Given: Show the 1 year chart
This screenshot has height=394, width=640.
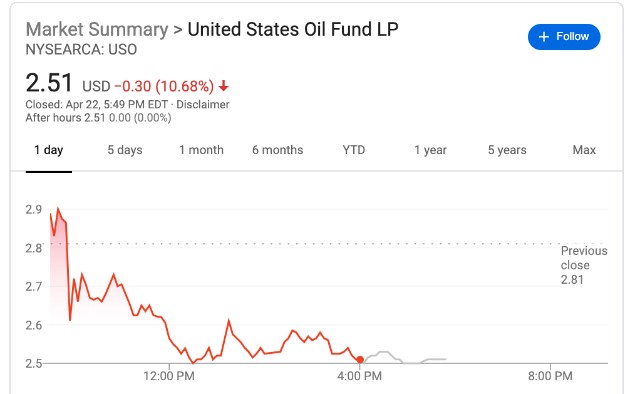Looking at the screenshot, I should click(x=430, y=150).
